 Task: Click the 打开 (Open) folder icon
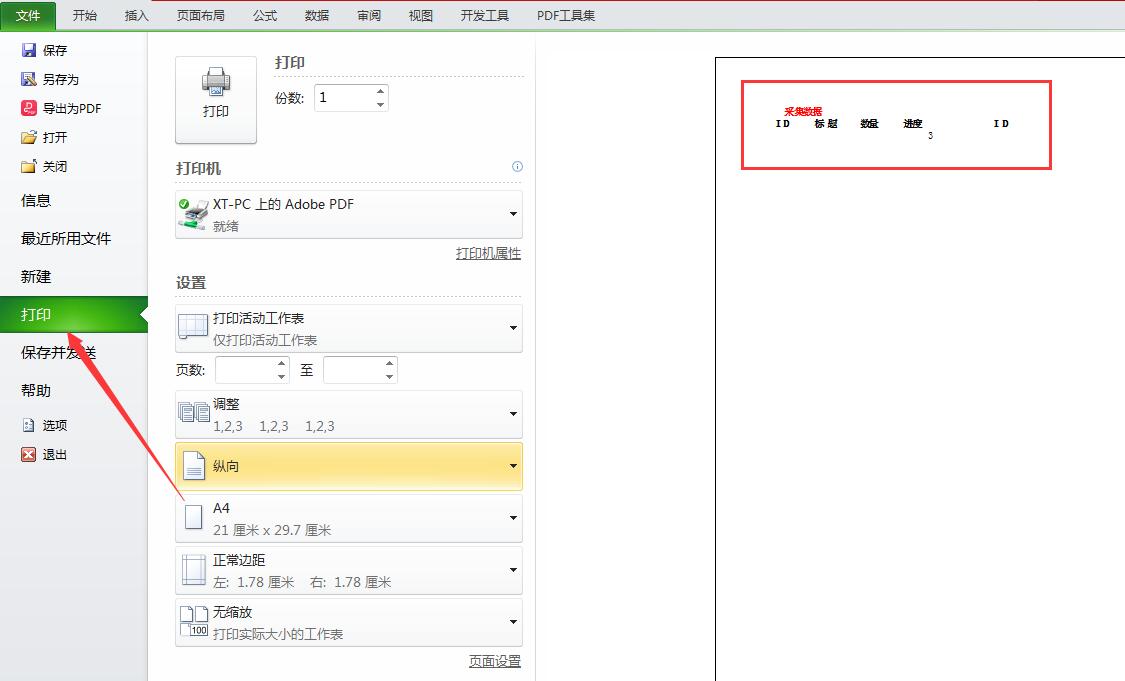(26, 137)
